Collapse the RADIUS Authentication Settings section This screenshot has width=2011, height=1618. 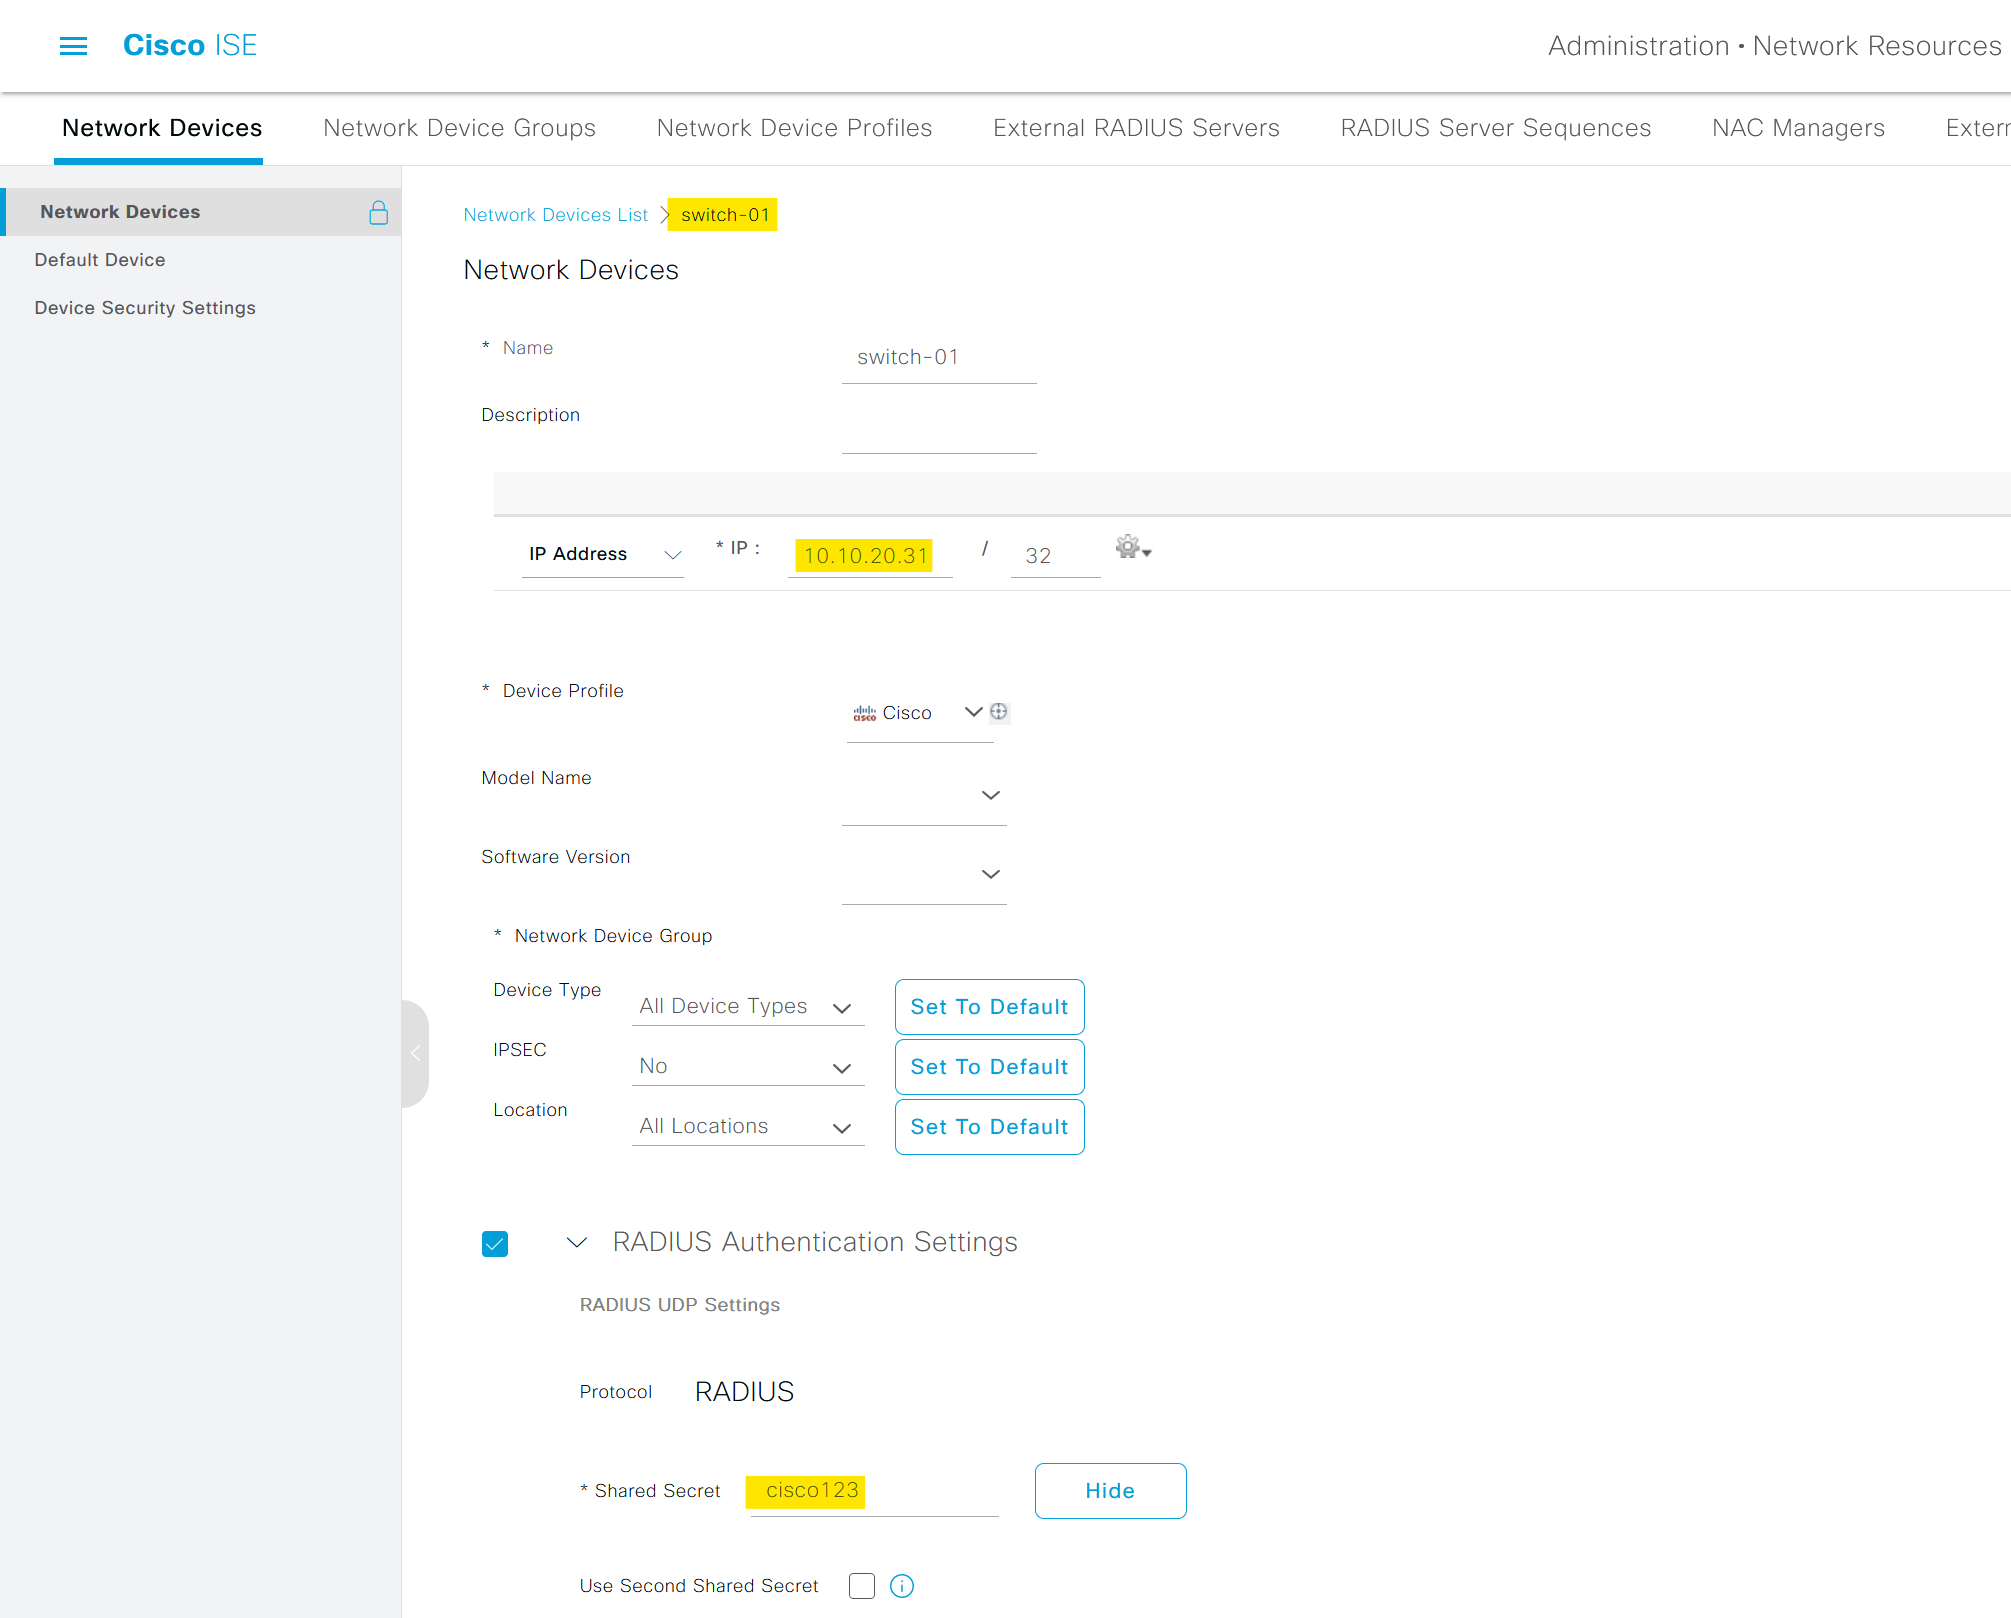point(576,1242)
